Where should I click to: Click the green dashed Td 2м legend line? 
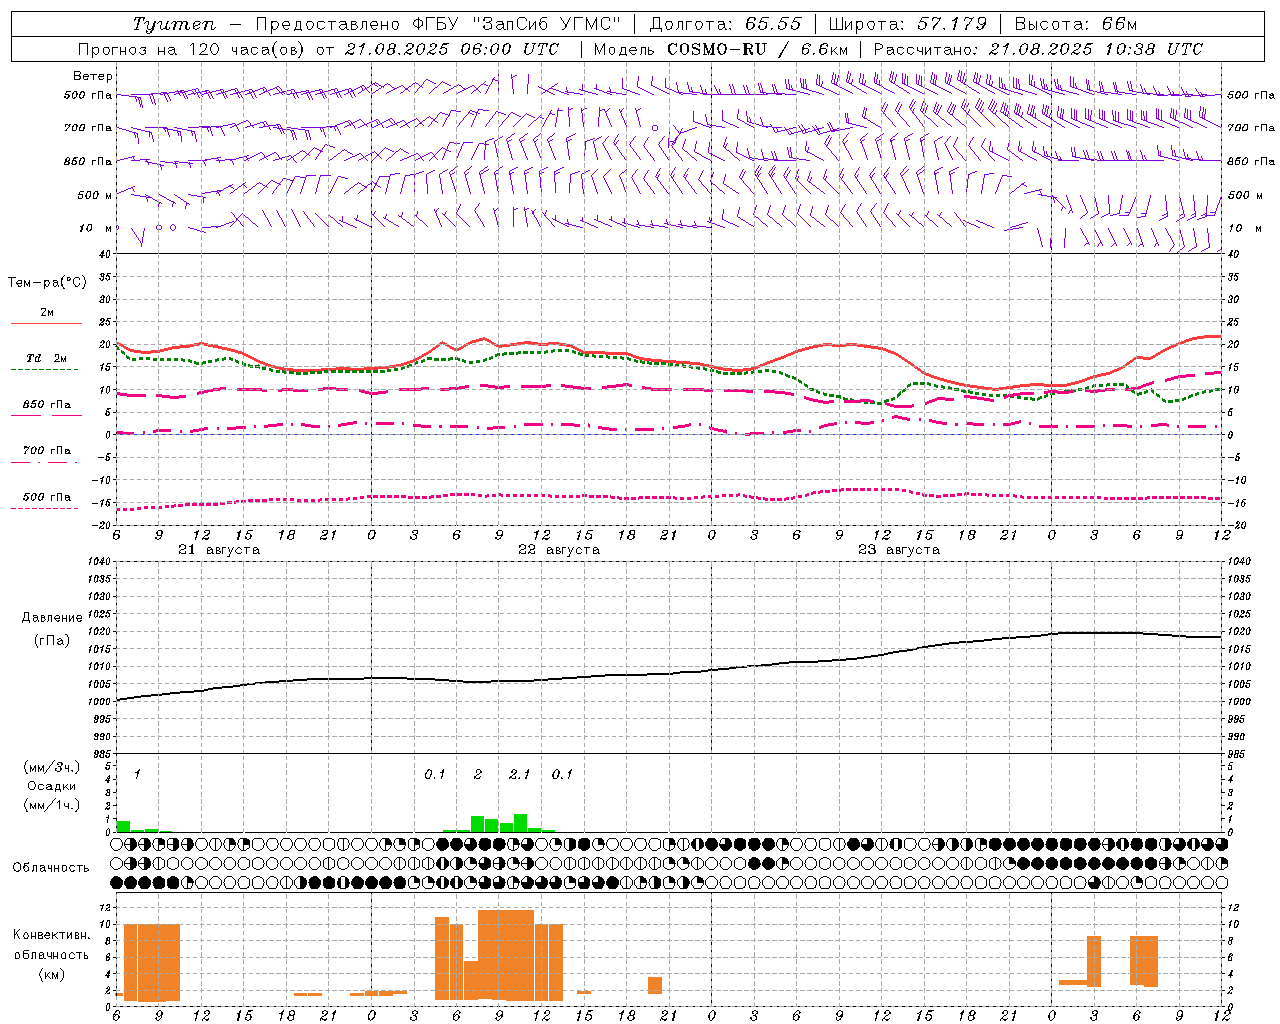(x=44, y=369)
